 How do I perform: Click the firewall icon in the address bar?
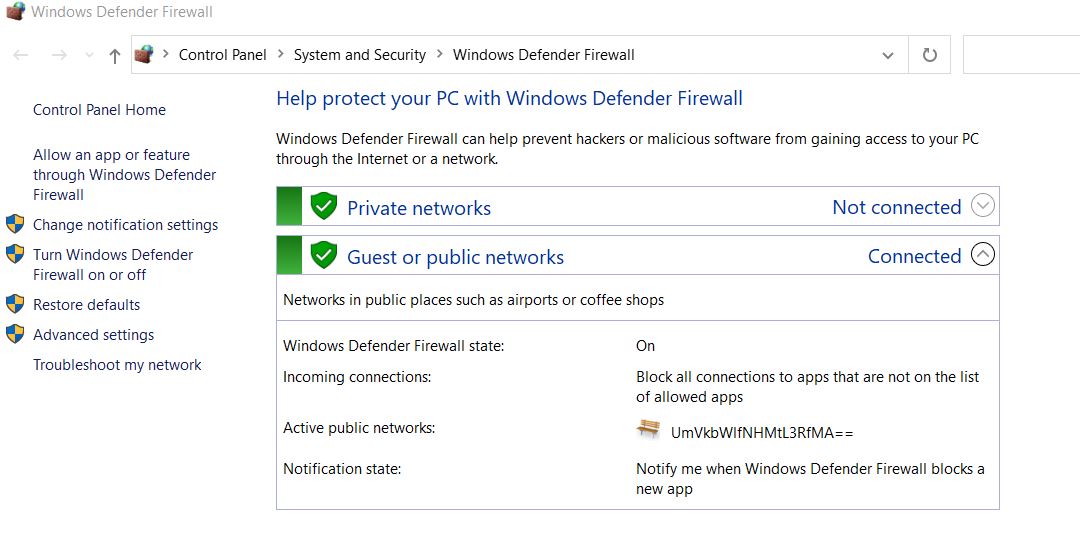coord(144,54)
